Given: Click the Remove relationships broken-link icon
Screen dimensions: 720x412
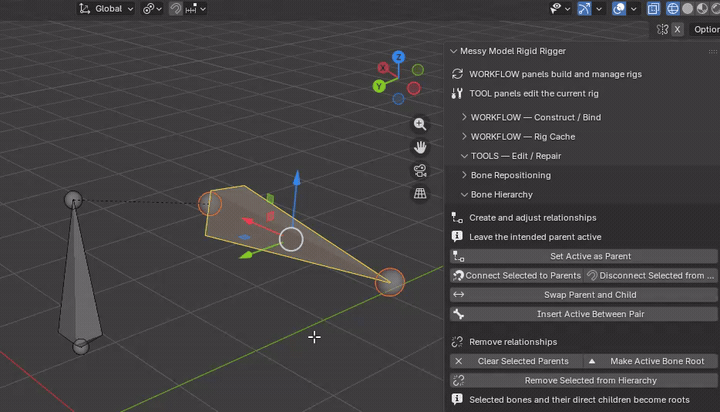Looking at the screenshot, I should [457, 342].
